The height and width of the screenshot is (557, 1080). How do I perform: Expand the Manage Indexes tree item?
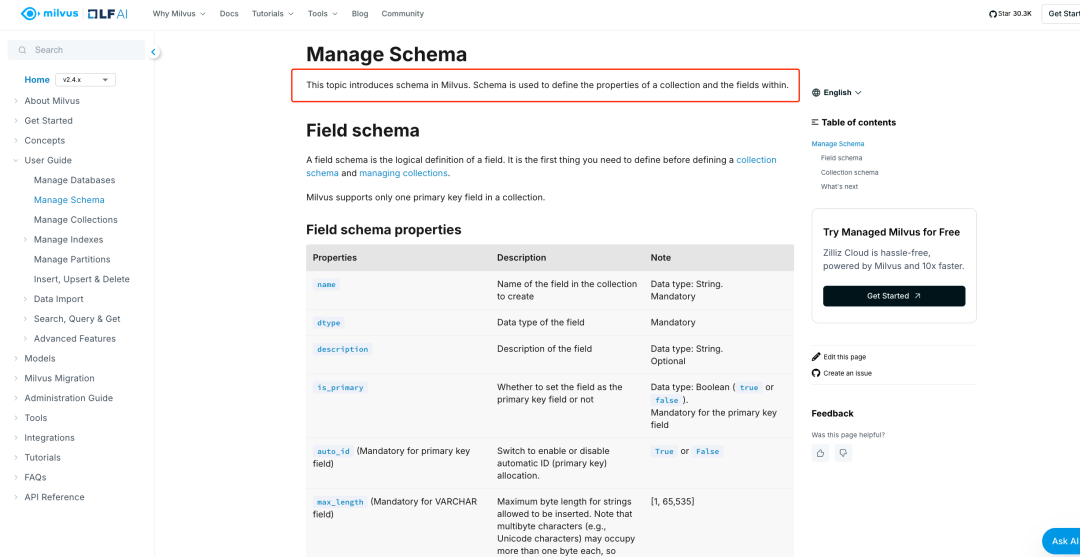(25, 240)
